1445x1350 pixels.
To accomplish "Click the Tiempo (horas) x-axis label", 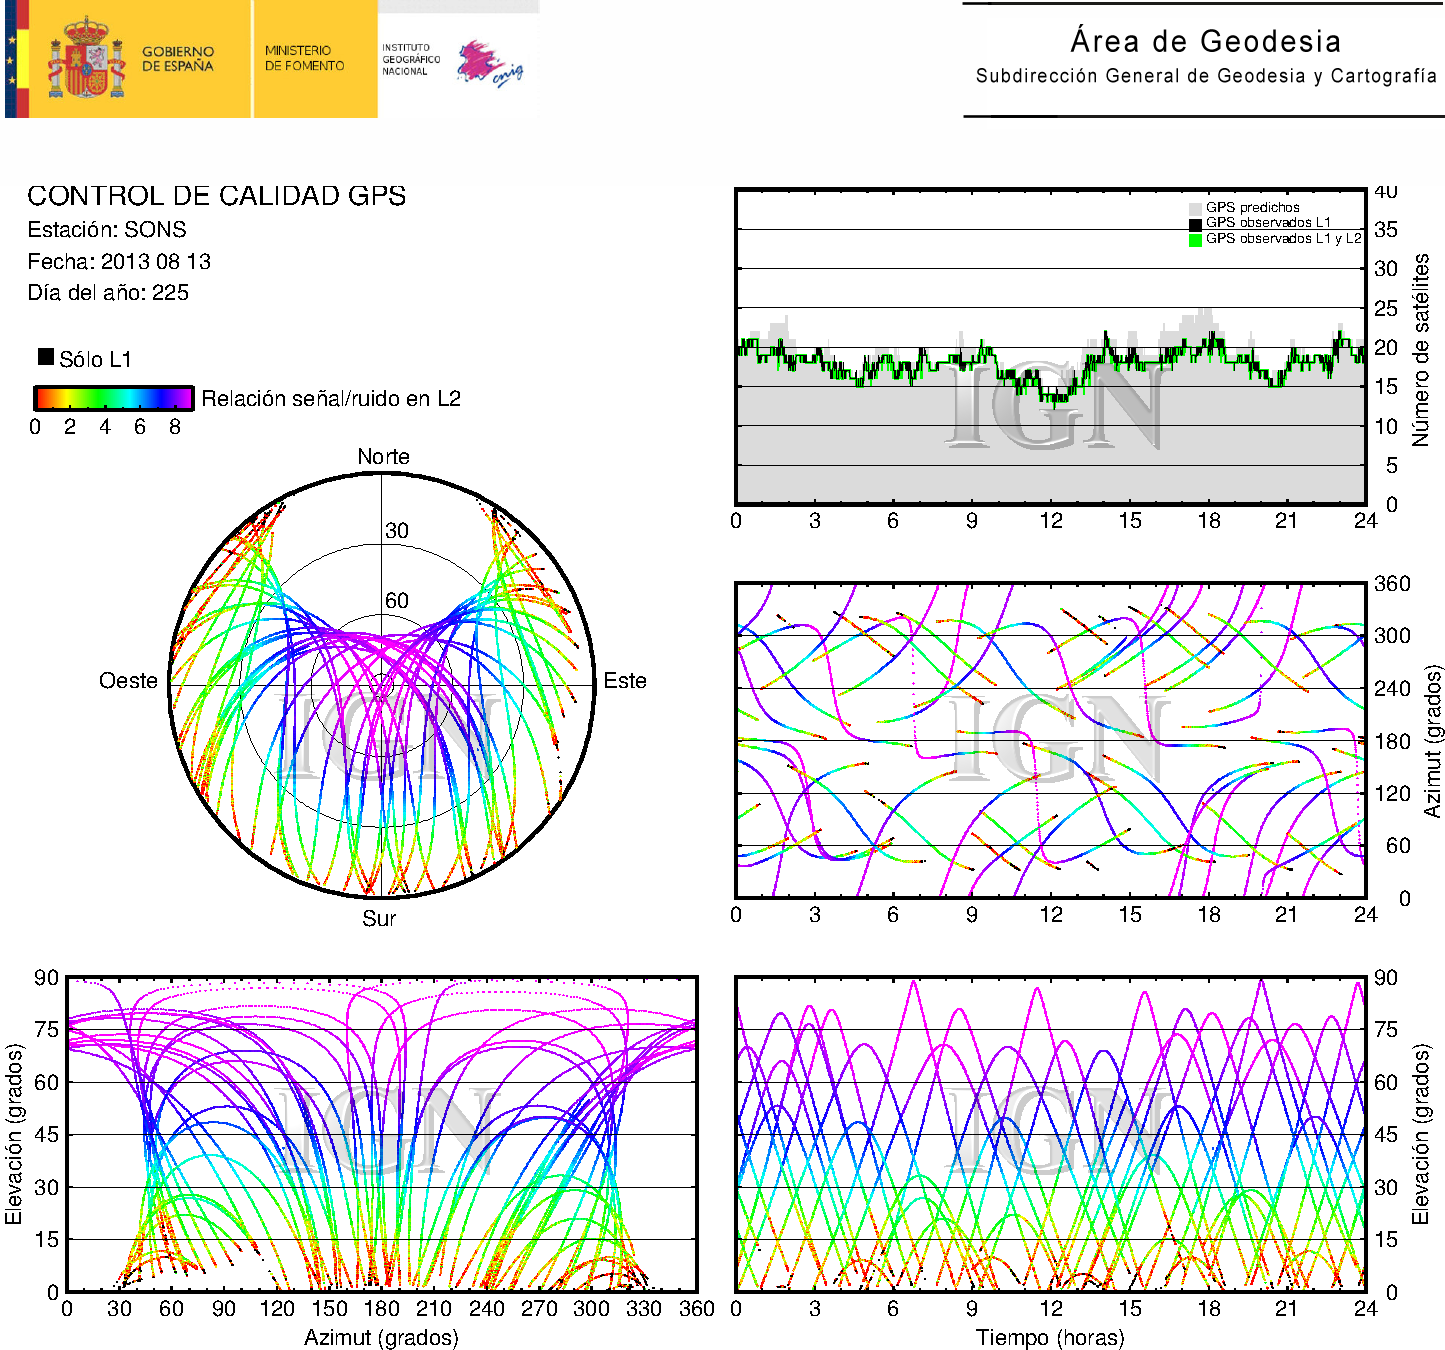I will click(1050, 1337).
